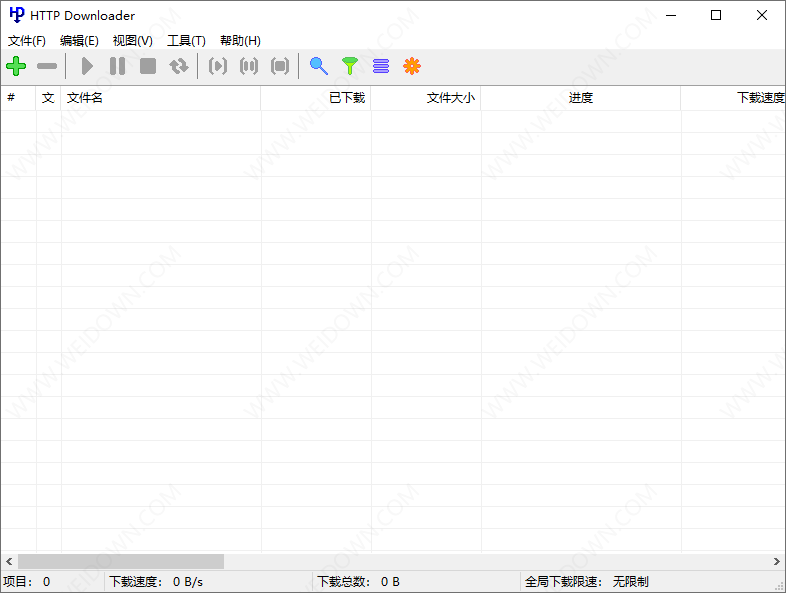
Task: Click the green funnel filter icon
Action: pyautogui.click(x=349, y=66)
